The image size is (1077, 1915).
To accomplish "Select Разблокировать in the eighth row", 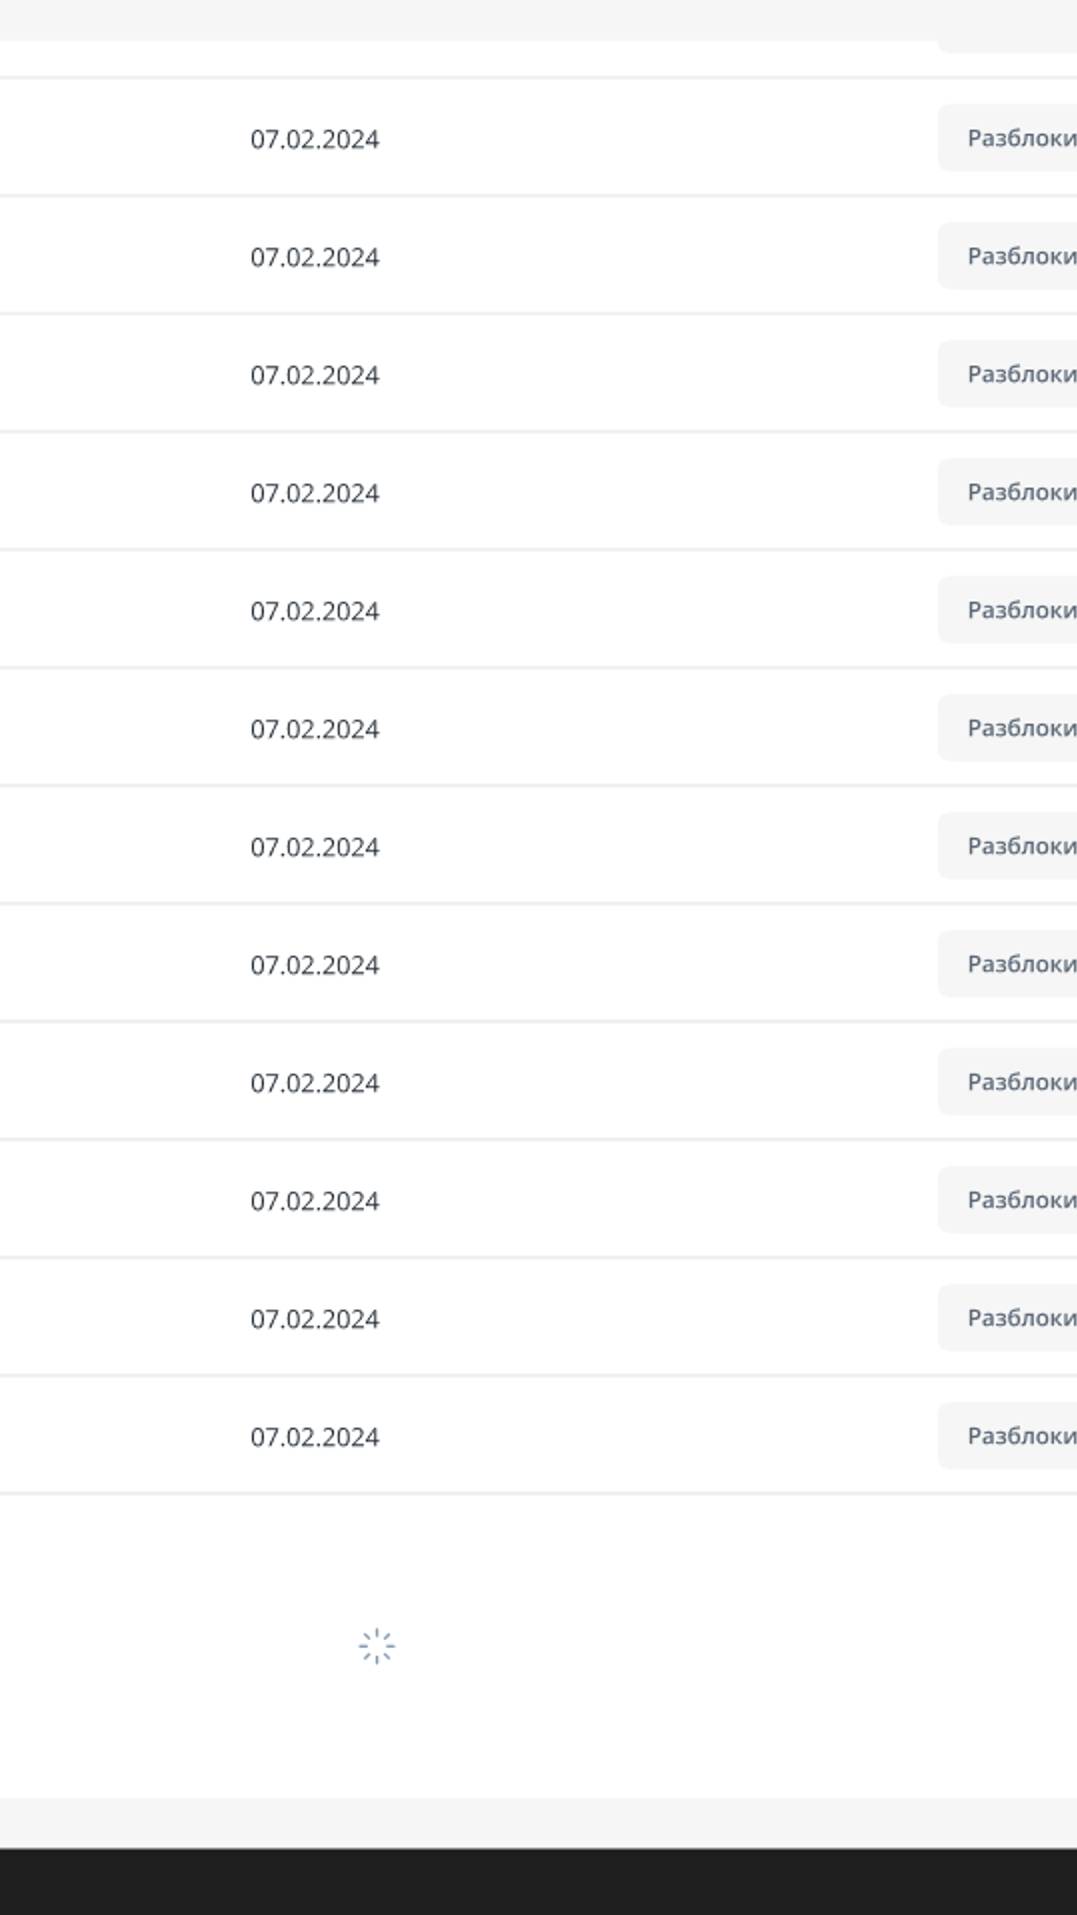I will pos(1010,964).
